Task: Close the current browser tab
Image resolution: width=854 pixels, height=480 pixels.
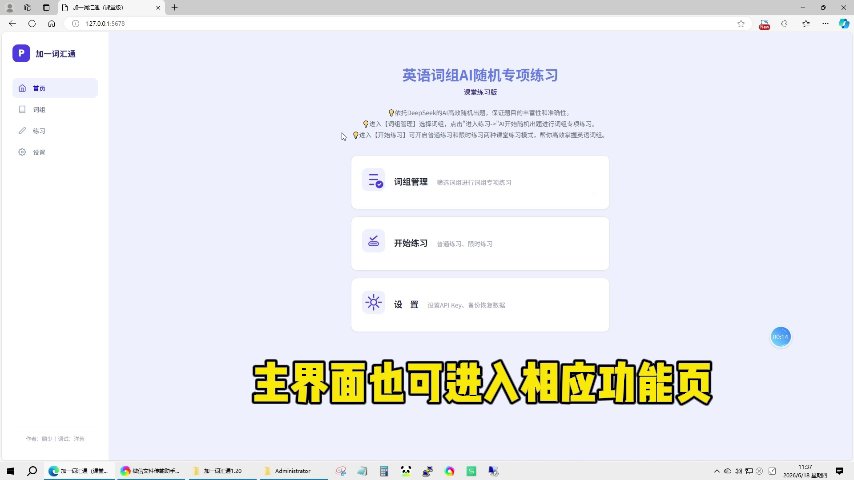Action: click(158, 8)
